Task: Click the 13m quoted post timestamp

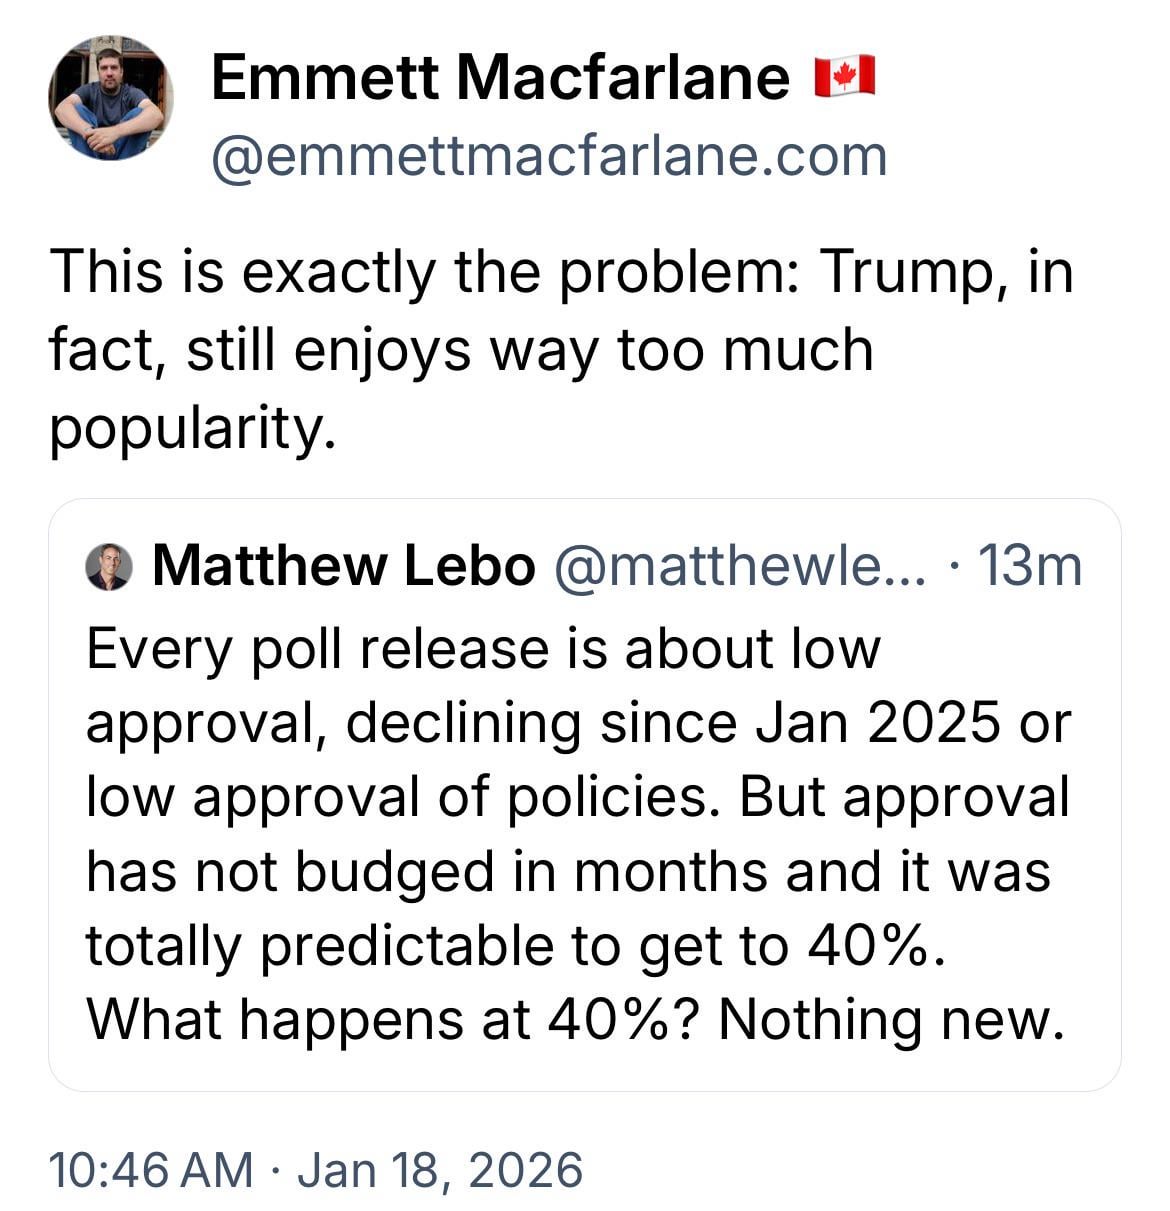Action: [x=1029, y=566]
